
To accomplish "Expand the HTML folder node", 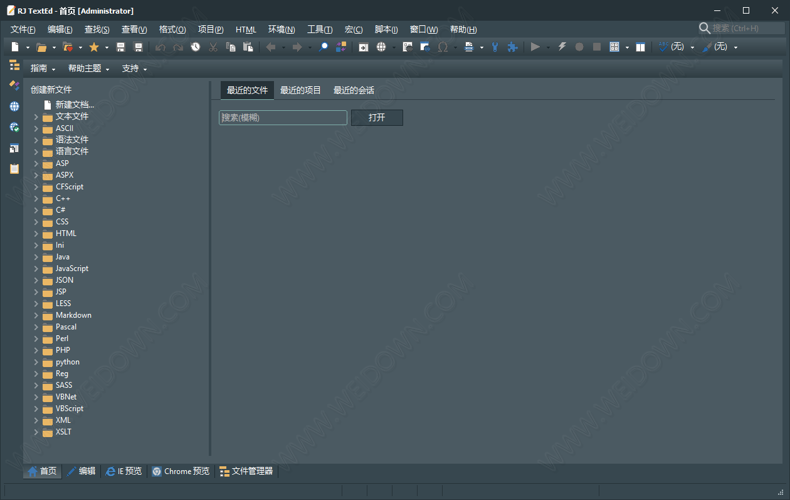I will (36, 233).
